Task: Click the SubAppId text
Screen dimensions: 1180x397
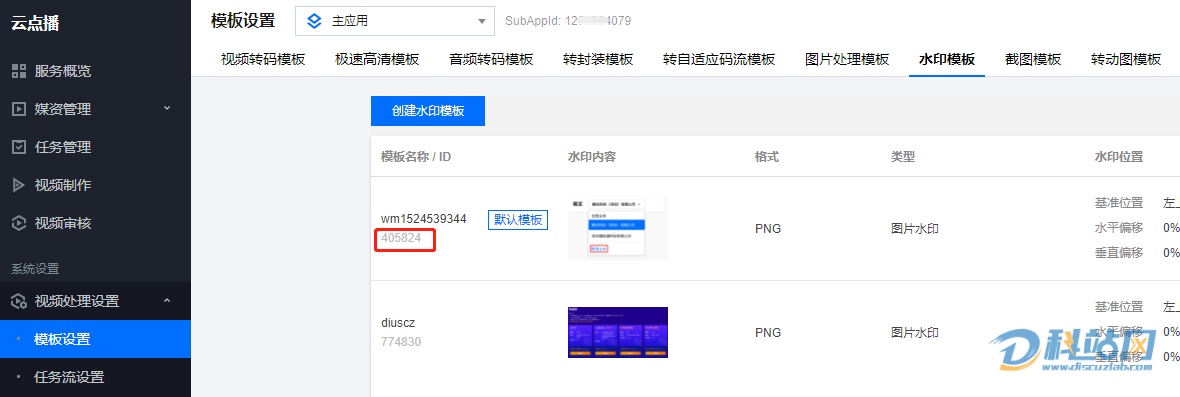Action: click(x=568, y=21)
